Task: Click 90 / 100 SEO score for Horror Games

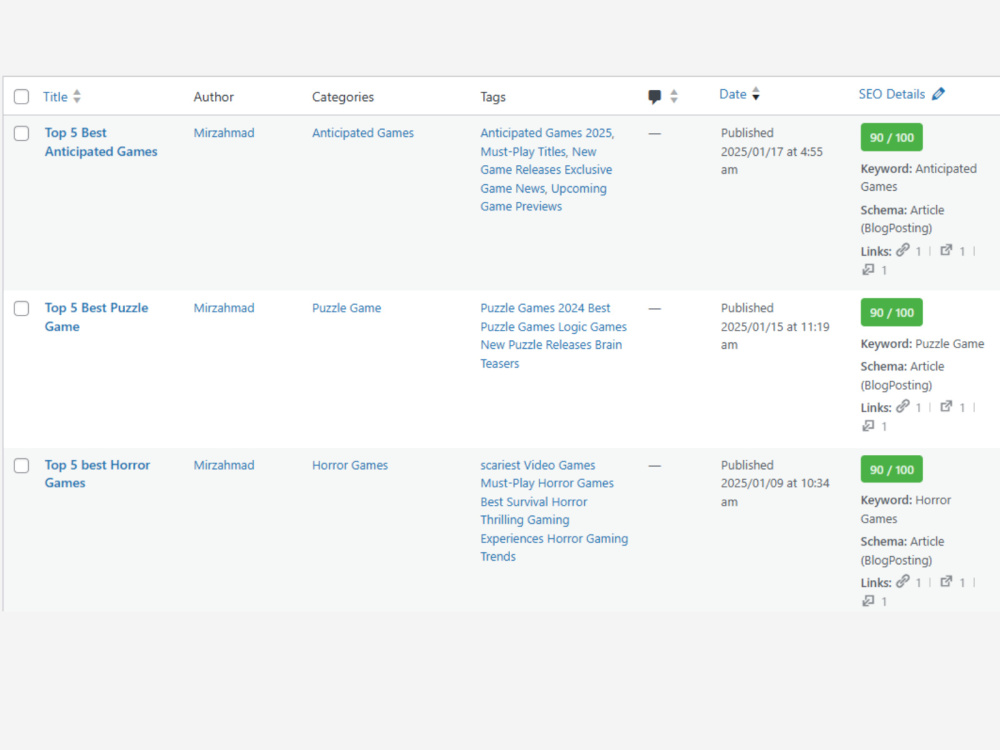Action: [x=892, y=469]
